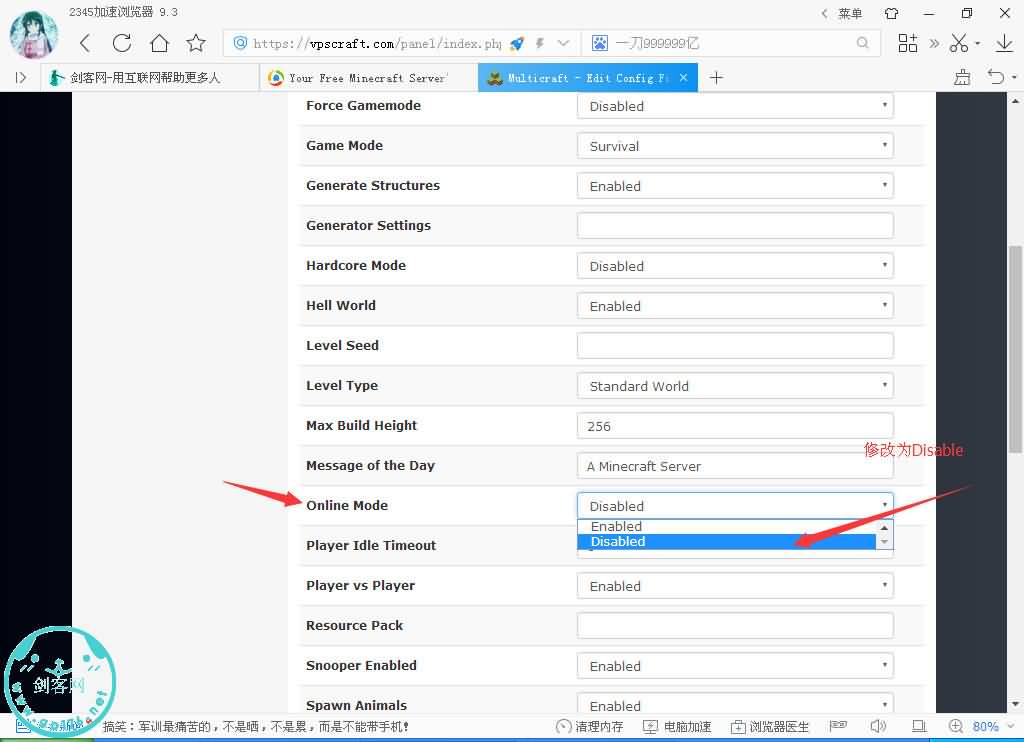Viewport: 1024px width, 742px height.
Task: Open the Level Type Standard World dropdown
Action: pos(735,385)
